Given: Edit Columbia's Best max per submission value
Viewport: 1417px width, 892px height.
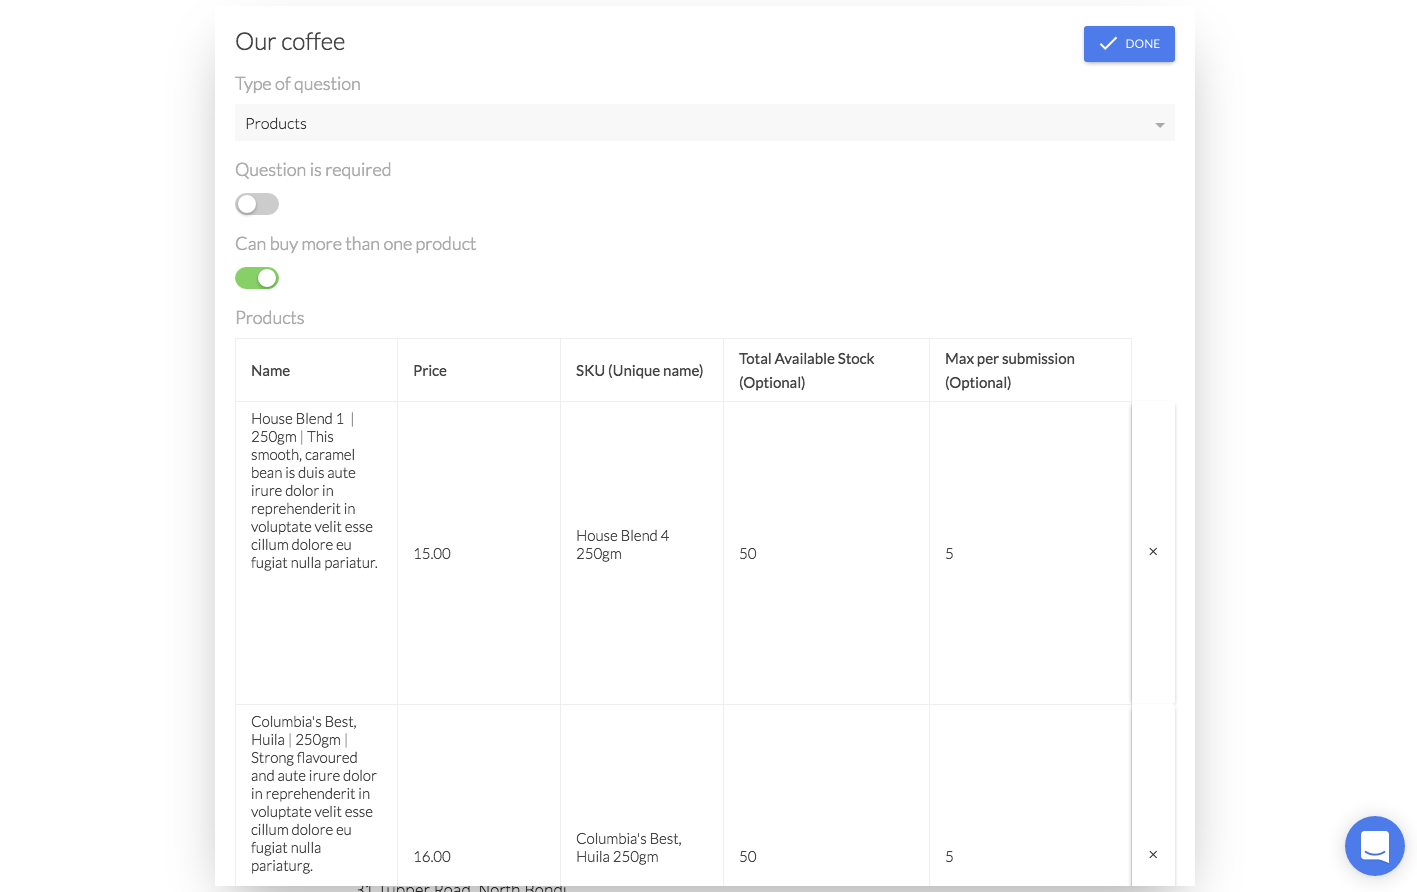Looking at the screenshot, I should point(949,857).
